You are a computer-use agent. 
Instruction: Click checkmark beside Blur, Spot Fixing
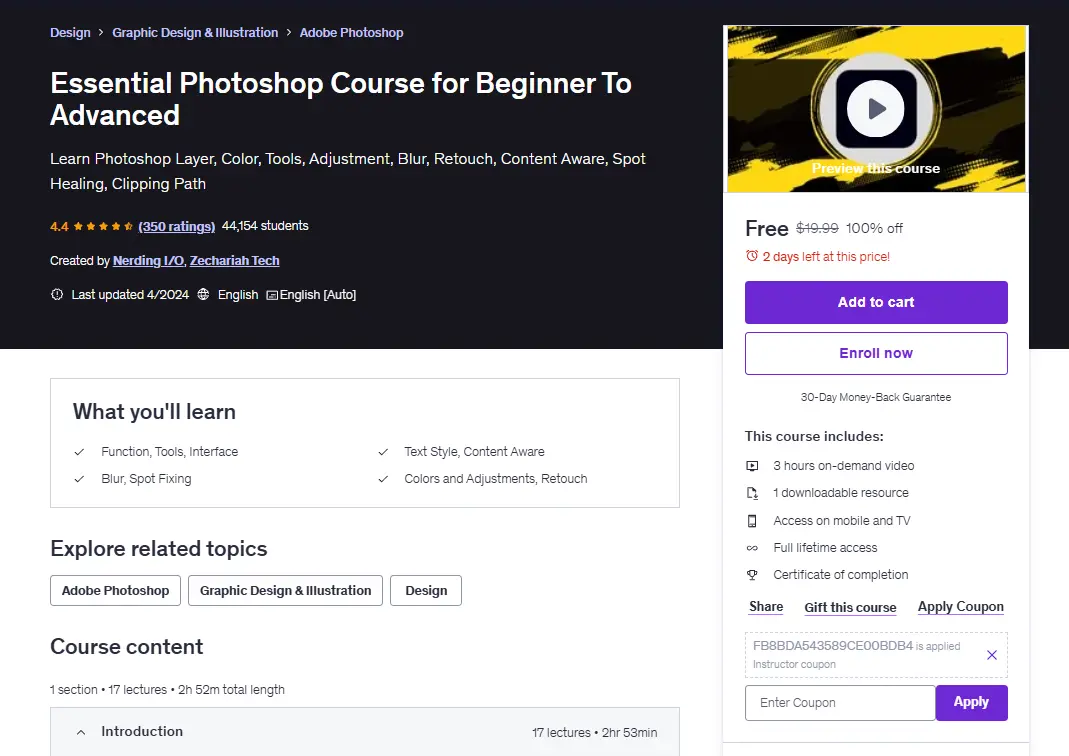(x=79, y=479)
